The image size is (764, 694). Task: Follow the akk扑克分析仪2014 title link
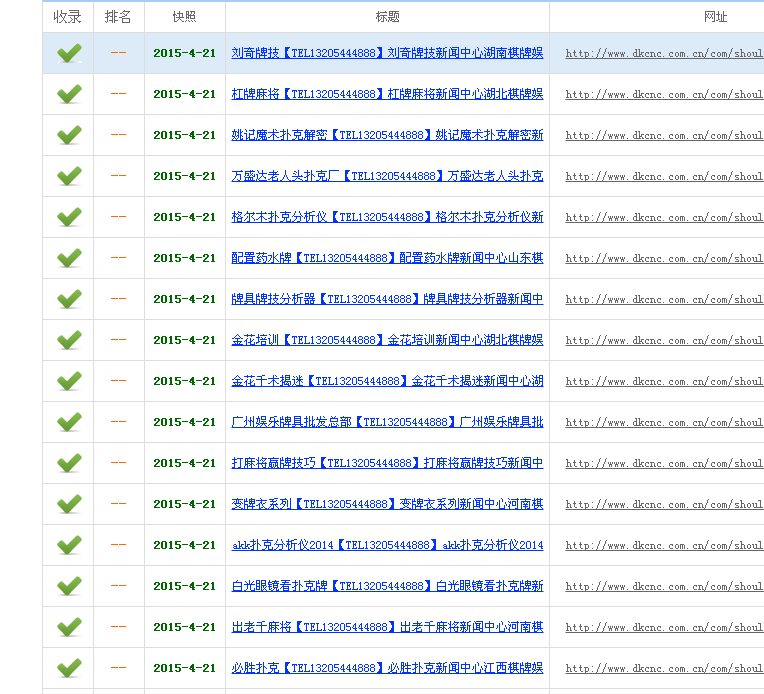pos(387,545)
